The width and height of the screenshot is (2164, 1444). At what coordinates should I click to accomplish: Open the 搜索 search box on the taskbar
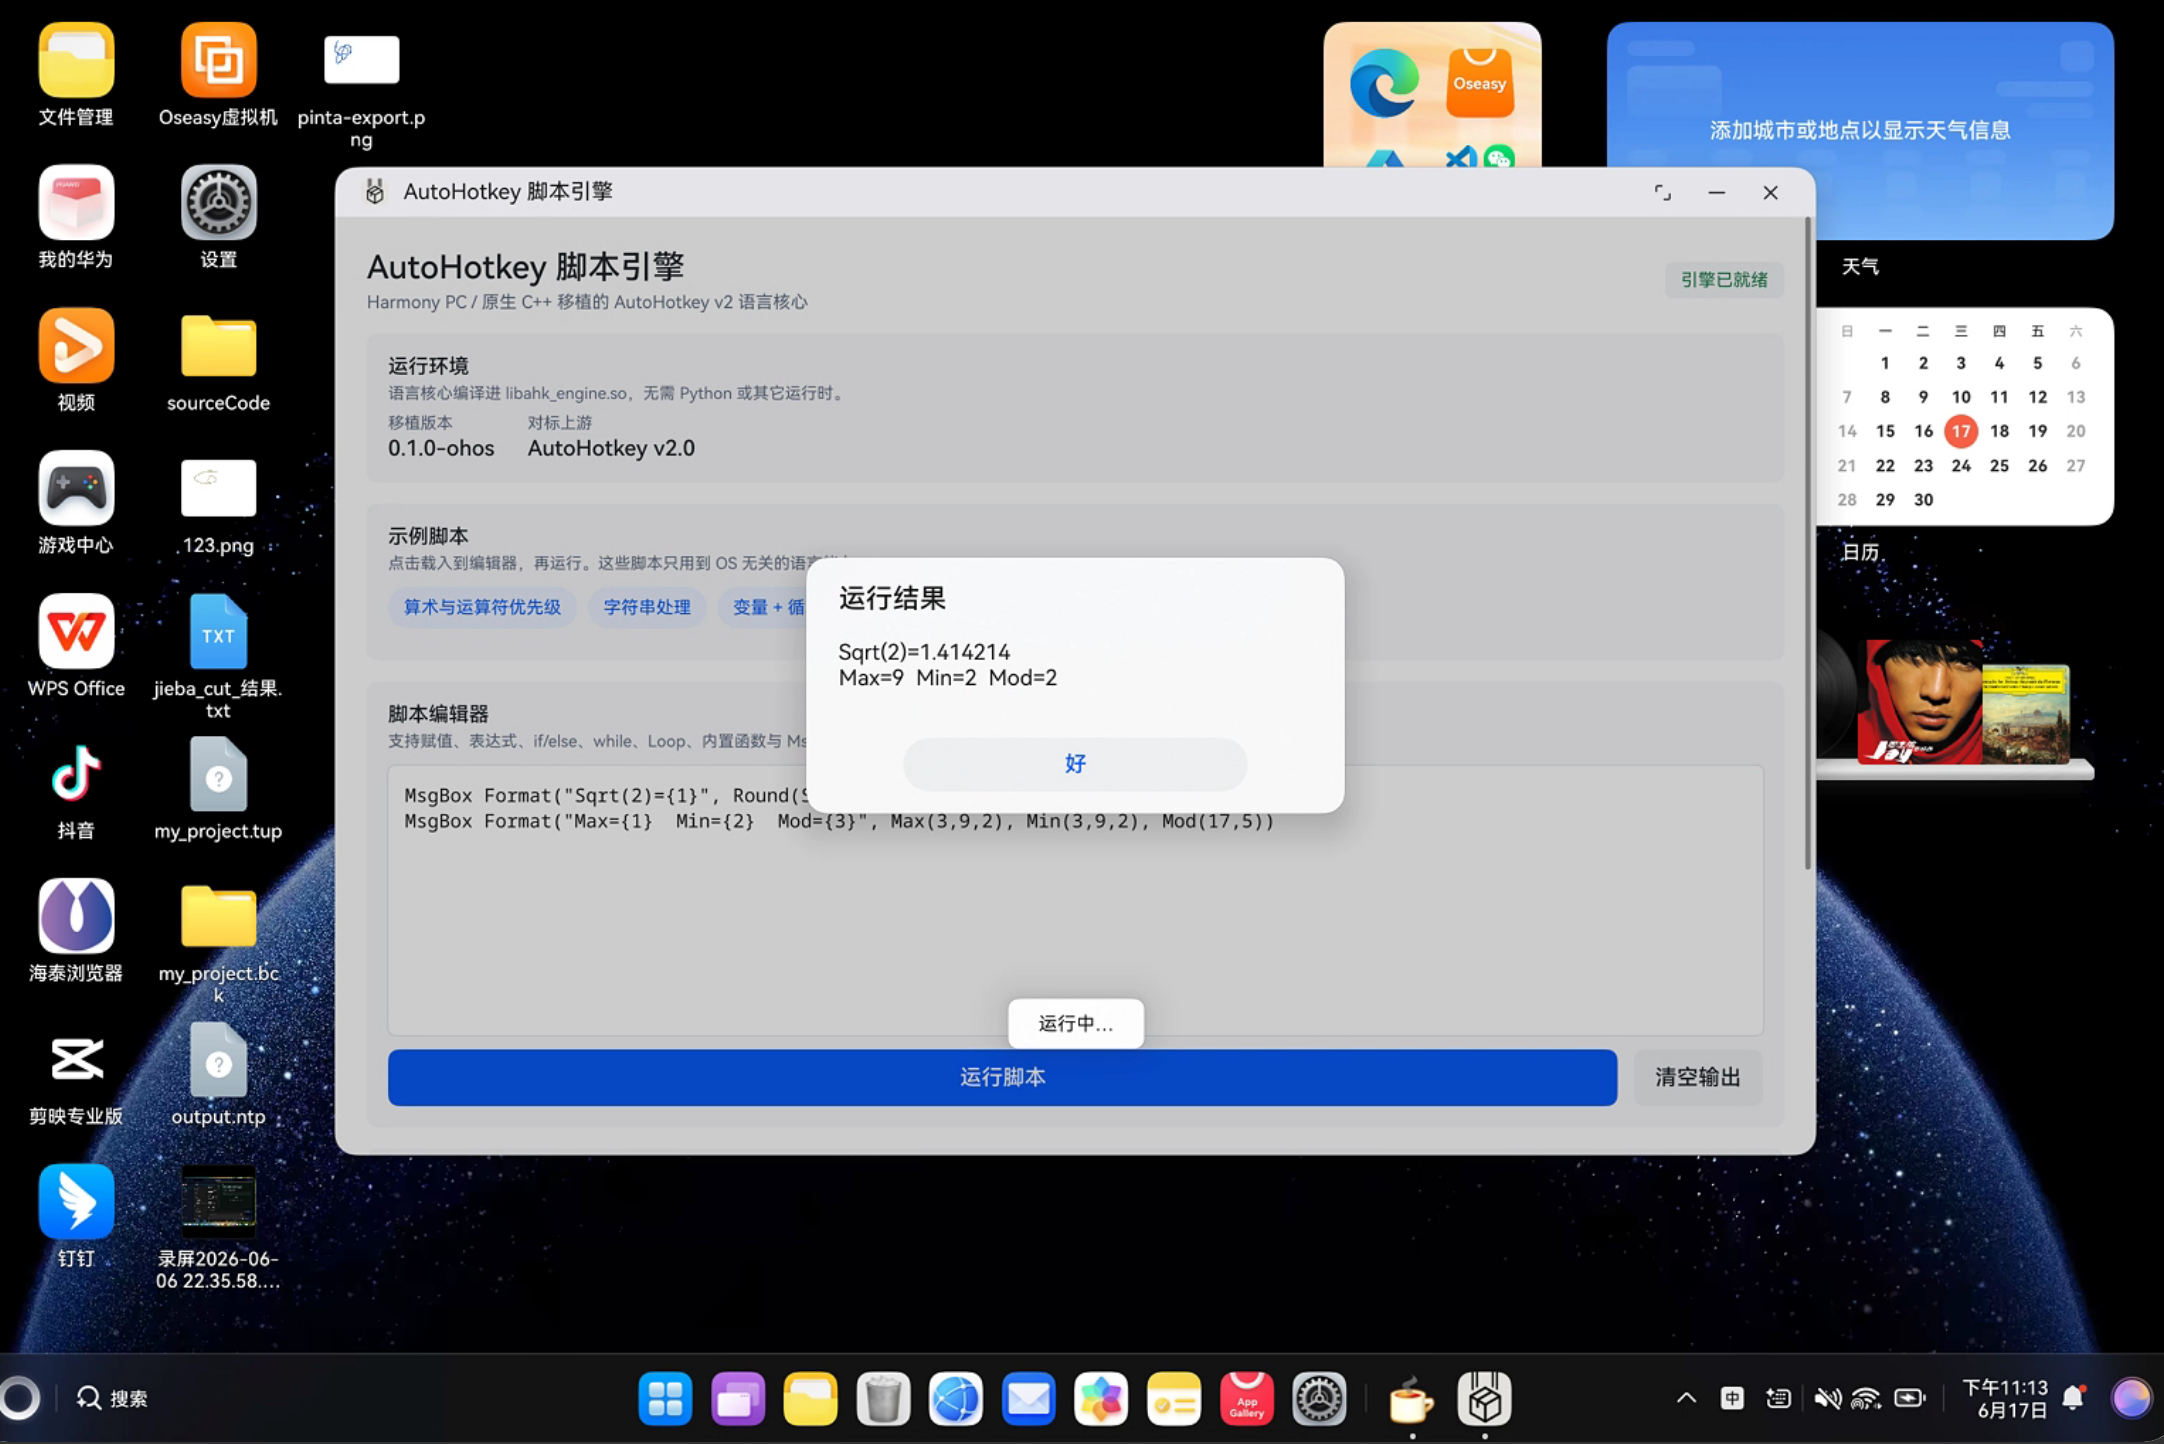(x=112, y=1398)
